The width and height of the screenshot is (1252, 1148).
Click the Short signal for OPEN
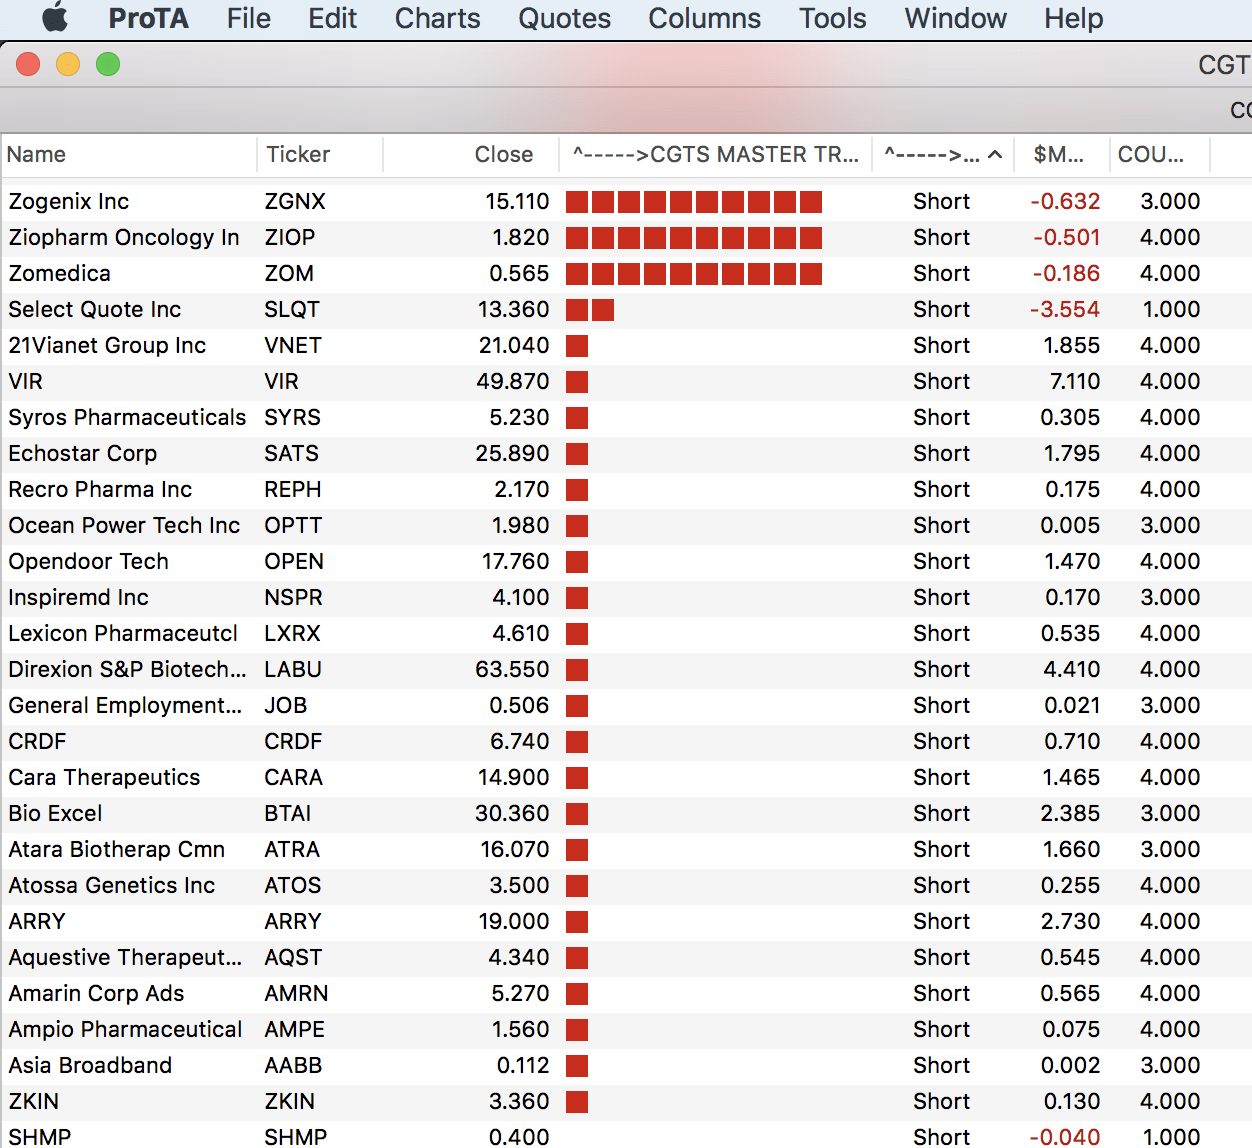941,561
